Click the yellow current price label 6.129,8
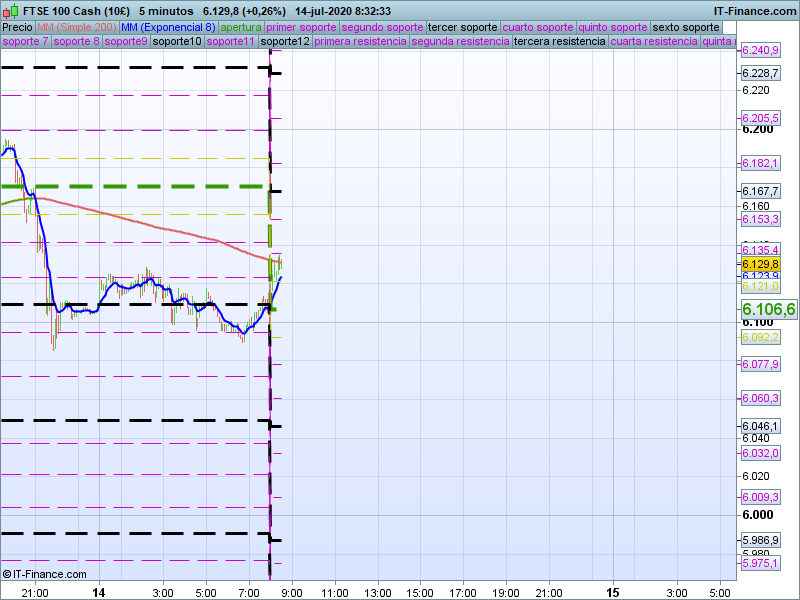 (x=759, y=264)
